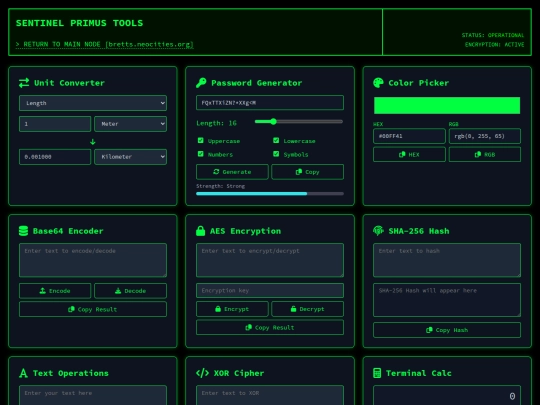The height and width of the screenshot is (405, 540).
Task: Click the Terminal Calc display
Action: pos(447,395)
